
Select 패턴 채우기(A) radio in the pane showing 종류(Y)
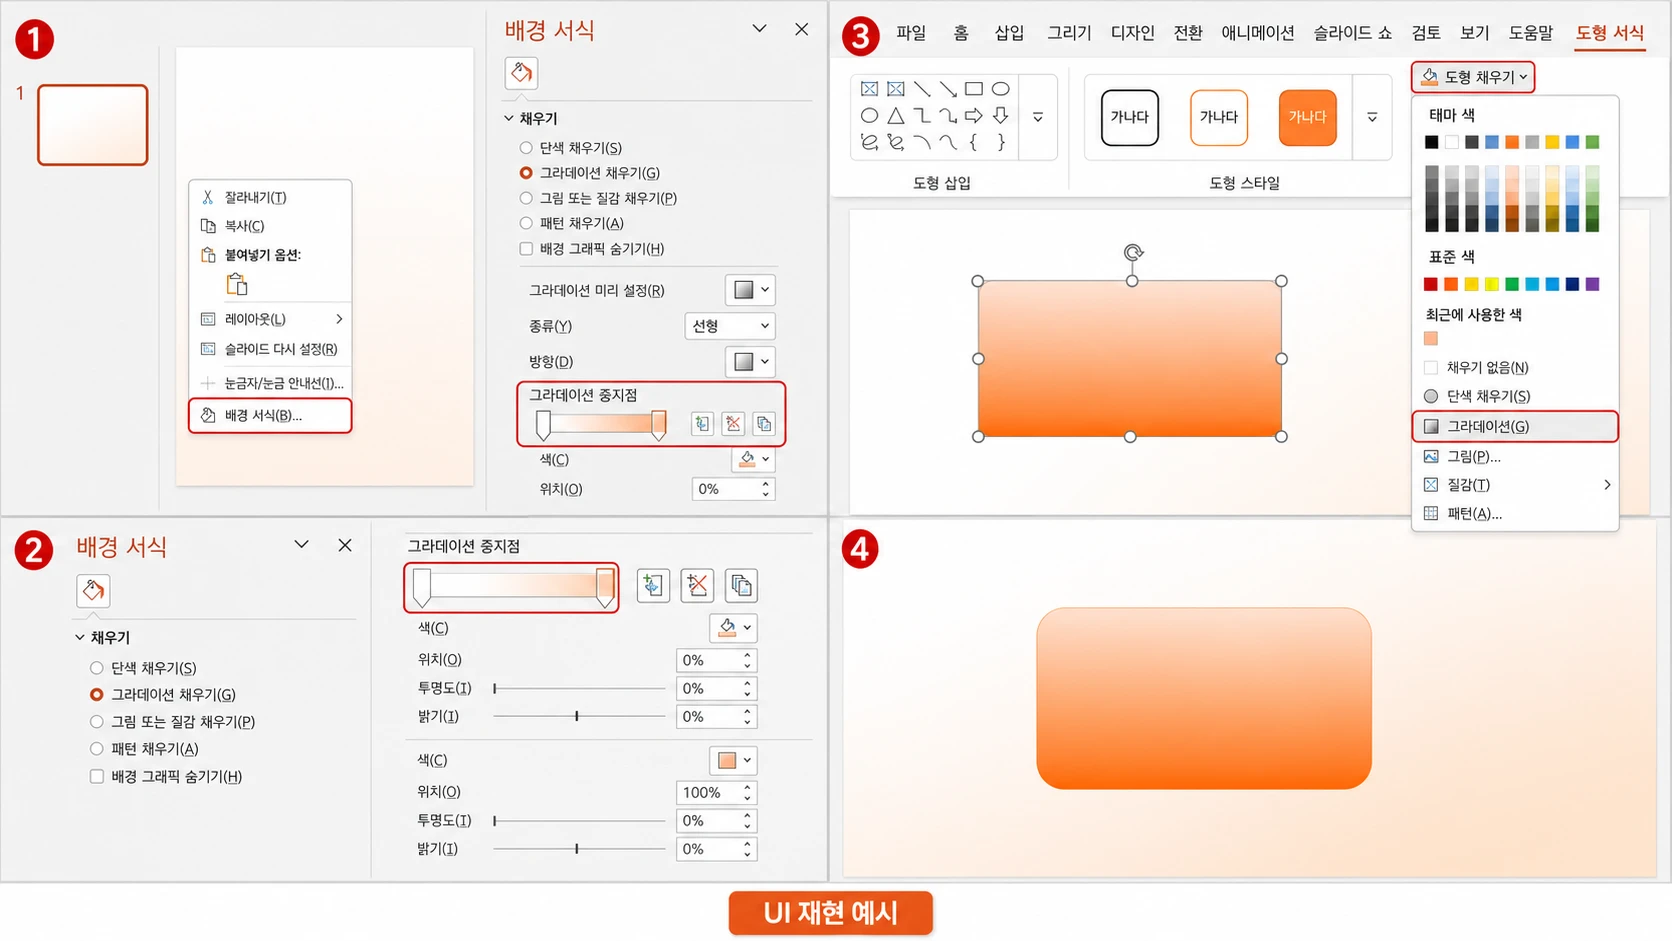pyautogui.click(x=526, y=223)
